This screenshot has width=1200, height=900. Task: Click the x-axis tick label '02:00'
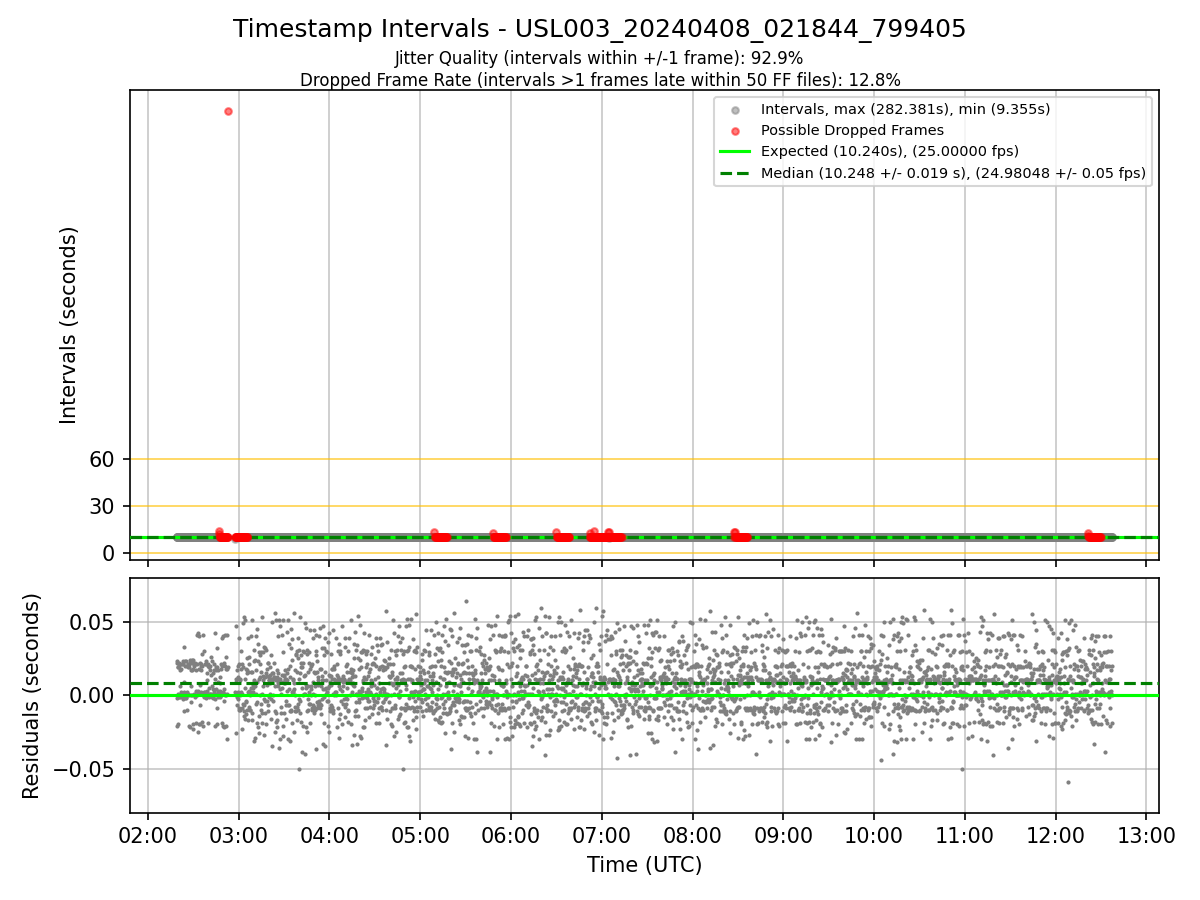pos(148,834)
